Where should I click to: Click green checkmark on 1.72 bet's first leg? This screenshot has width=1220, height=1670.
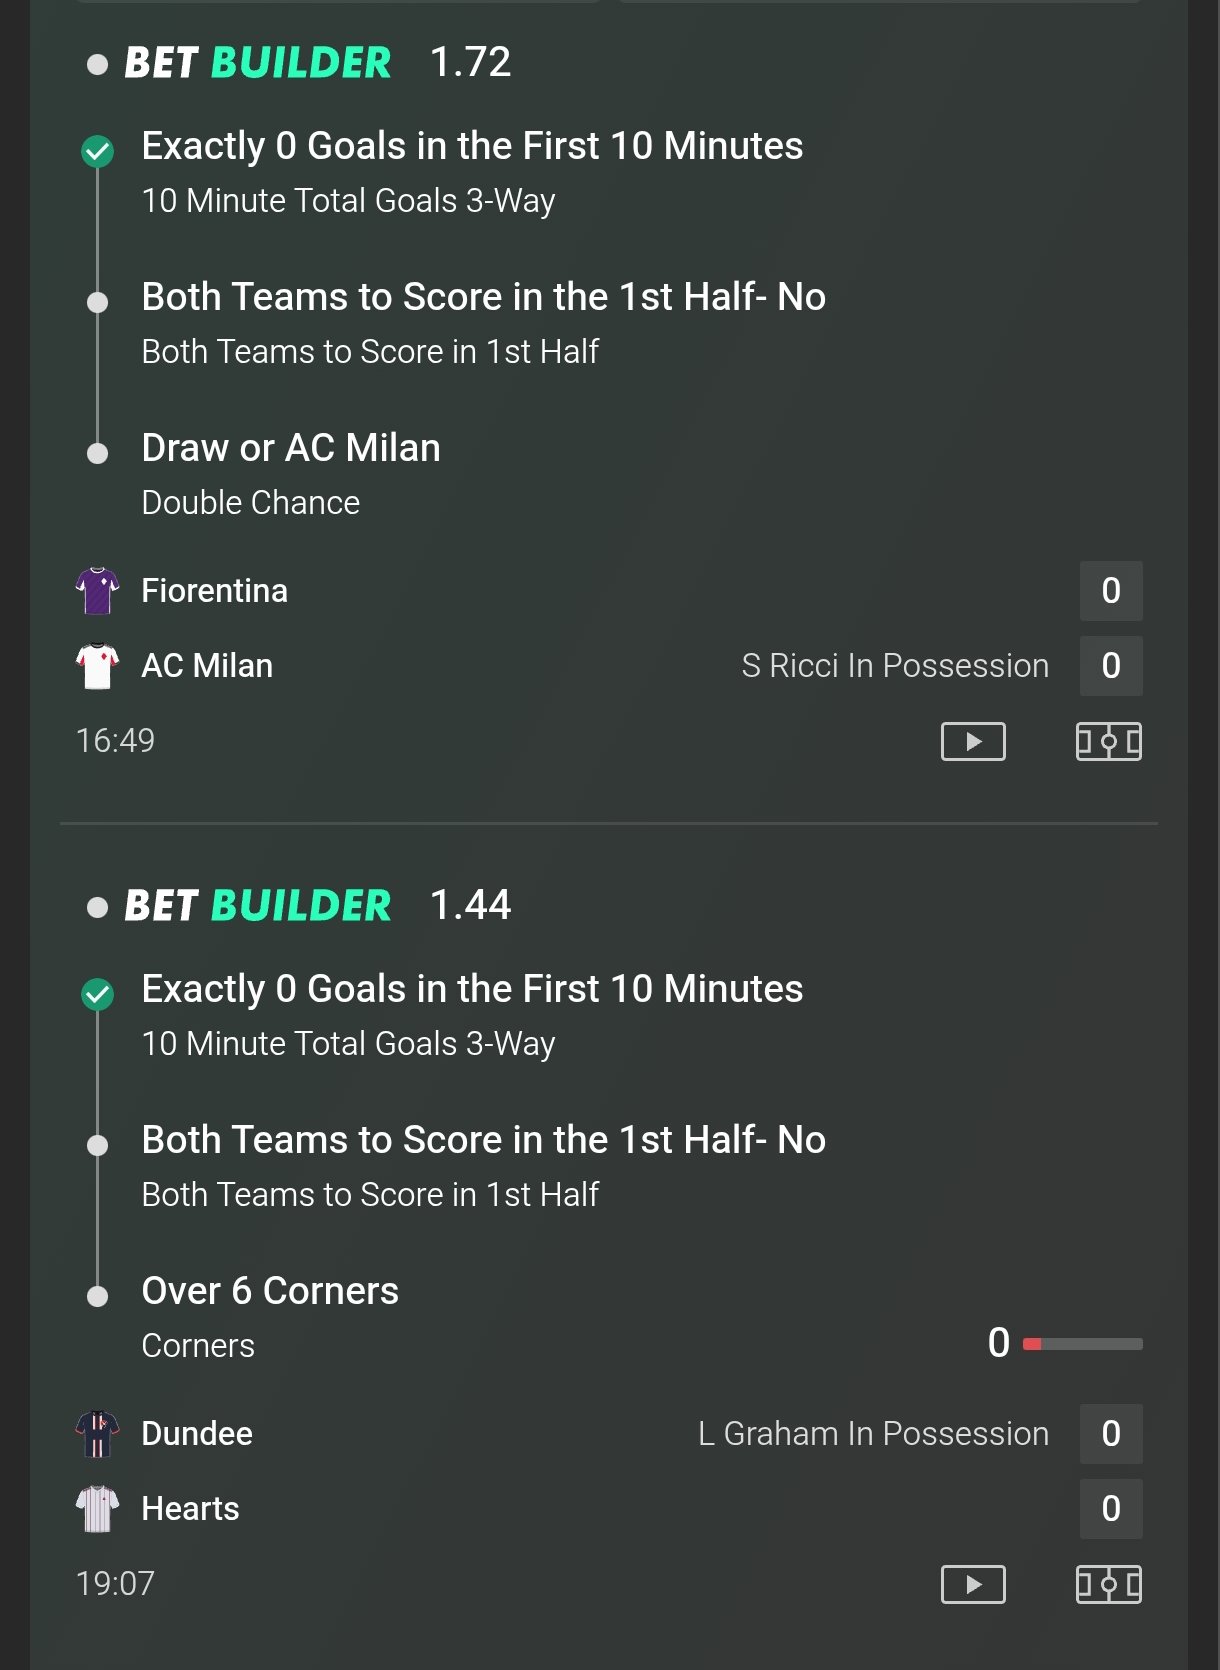click(98, 151)
